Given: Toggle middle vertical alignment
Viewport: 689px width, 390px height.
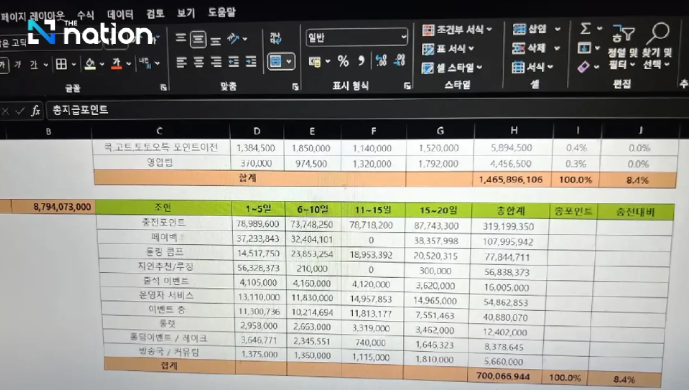Looking at the screenshot, I should tap(198, 40).
